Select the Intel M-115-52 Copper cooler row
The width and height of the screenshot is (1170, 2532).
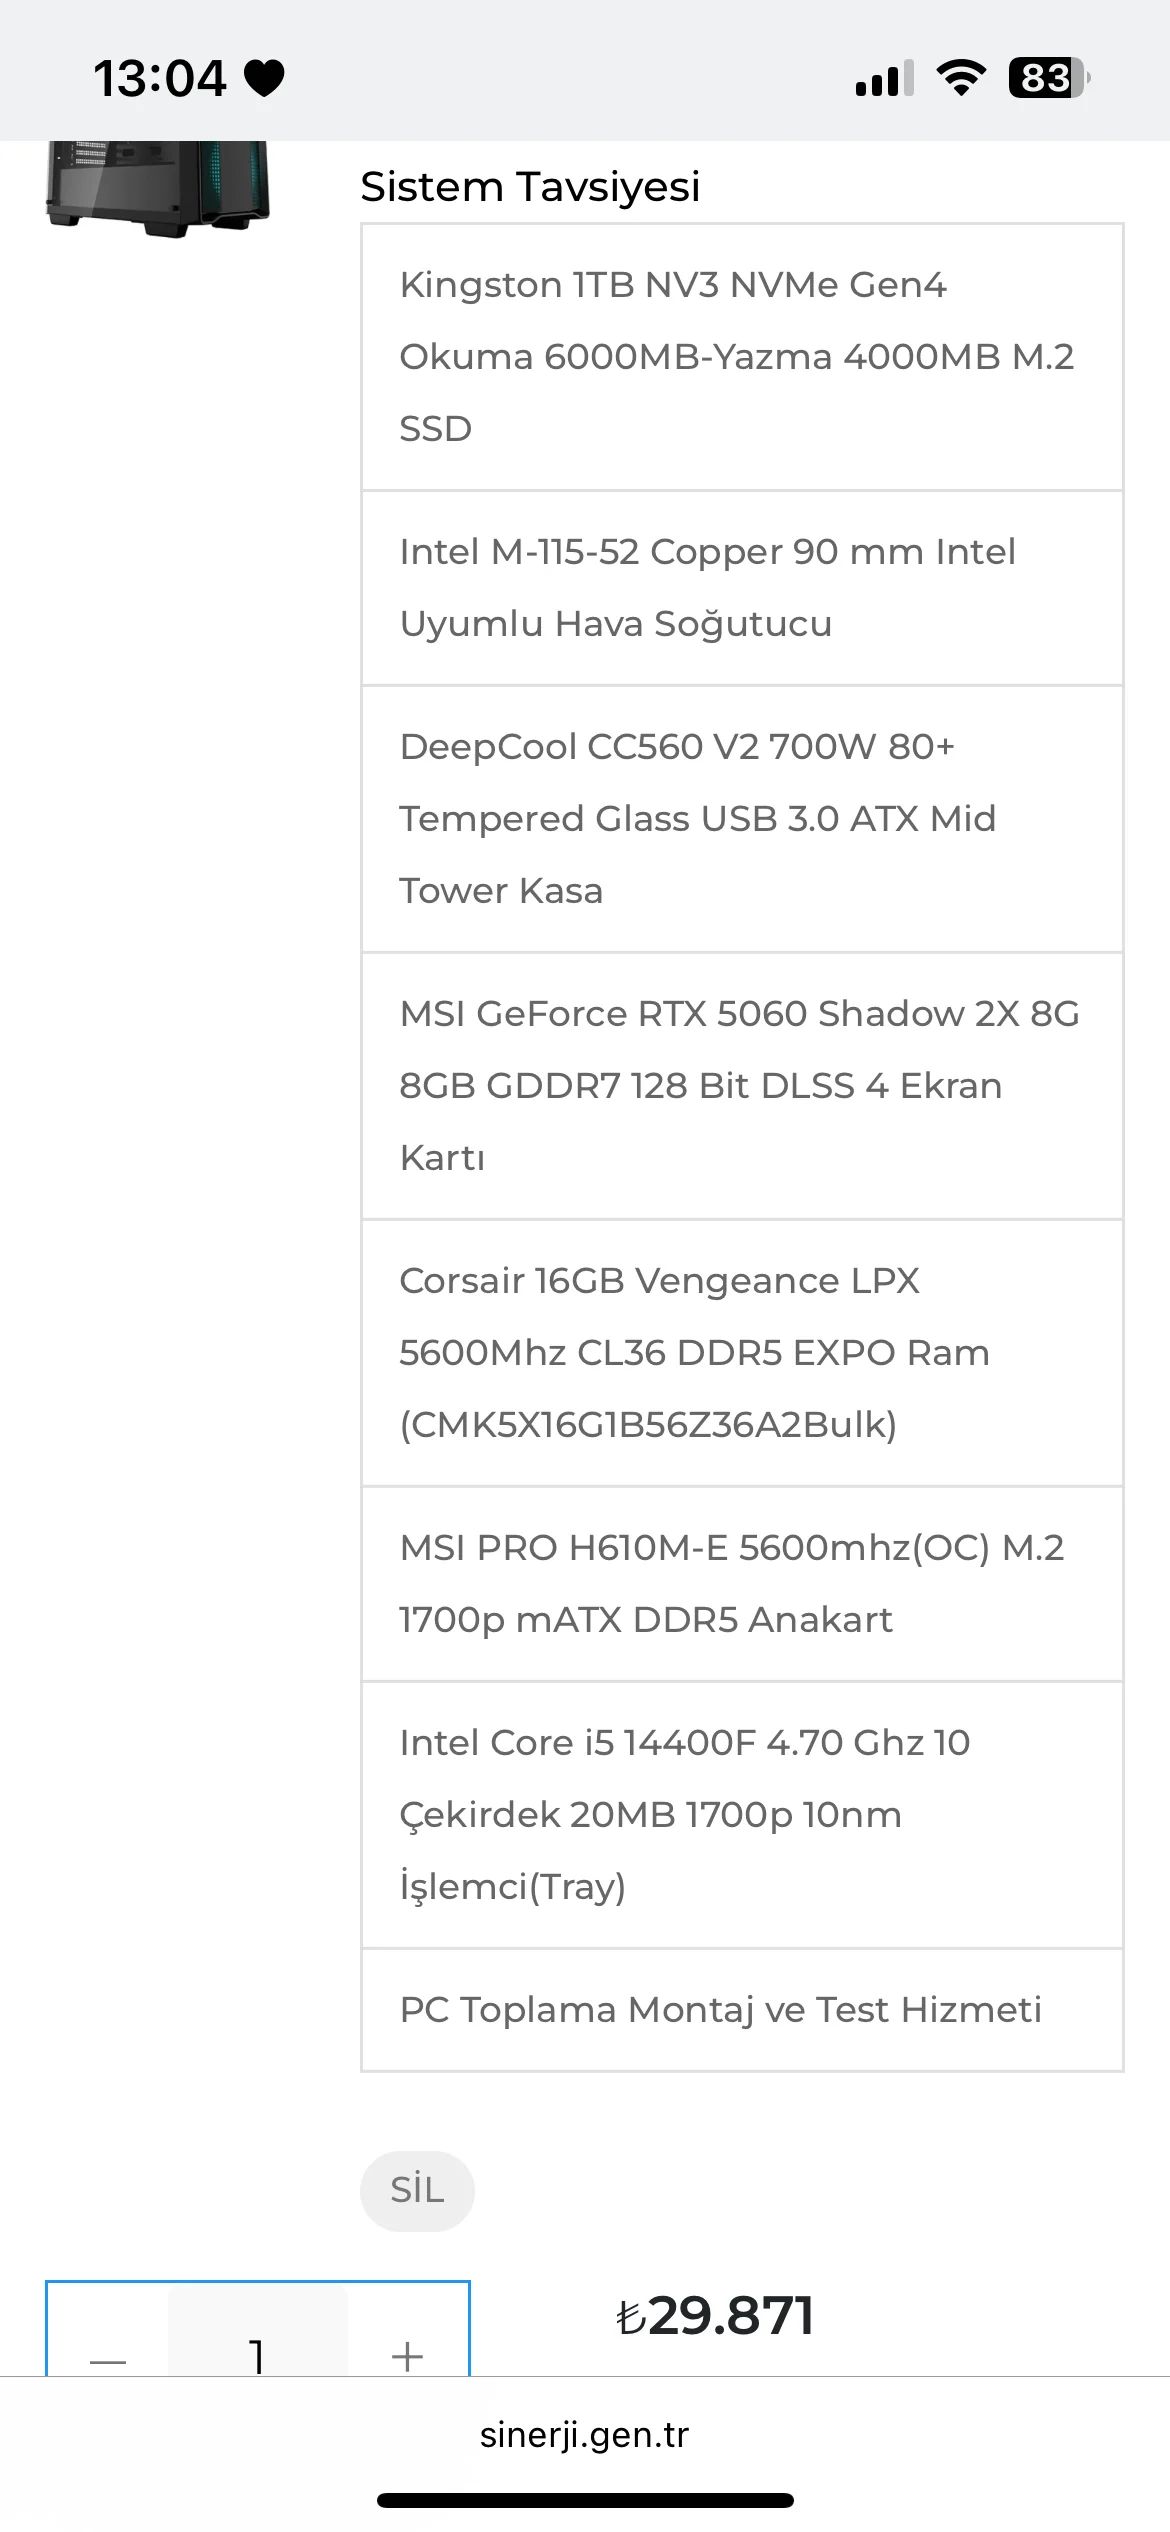(x=742, y=588)
